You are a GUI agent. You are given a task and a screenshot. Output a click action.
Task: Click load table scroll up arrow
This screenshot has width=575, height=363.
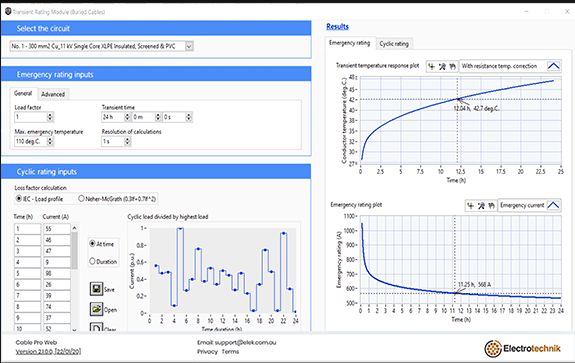coord(74,228)
